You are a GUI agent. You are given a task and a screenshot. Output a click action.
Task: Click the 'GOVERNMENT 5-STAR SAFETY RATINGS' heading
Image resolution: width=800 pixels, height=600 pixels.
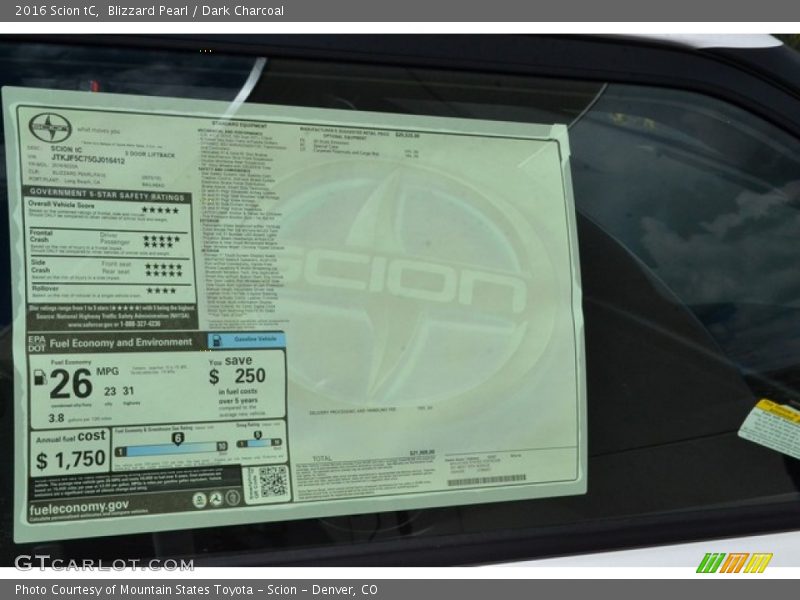tap(107, 194)
